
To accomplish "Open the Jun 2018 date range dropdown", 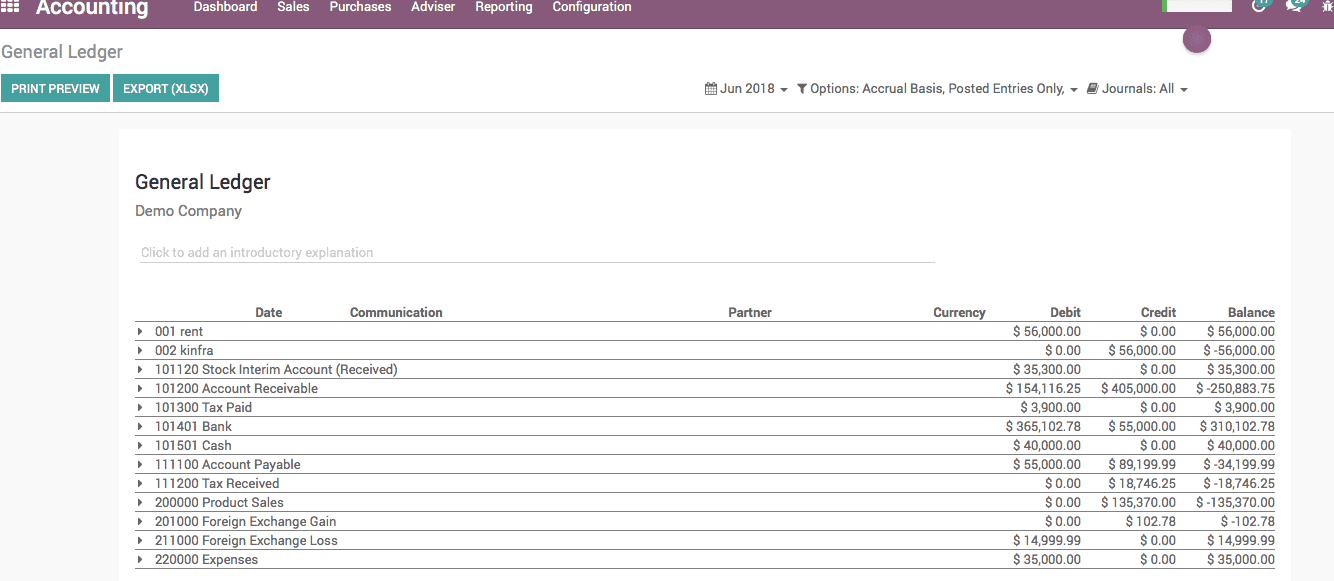I will 749,88.
